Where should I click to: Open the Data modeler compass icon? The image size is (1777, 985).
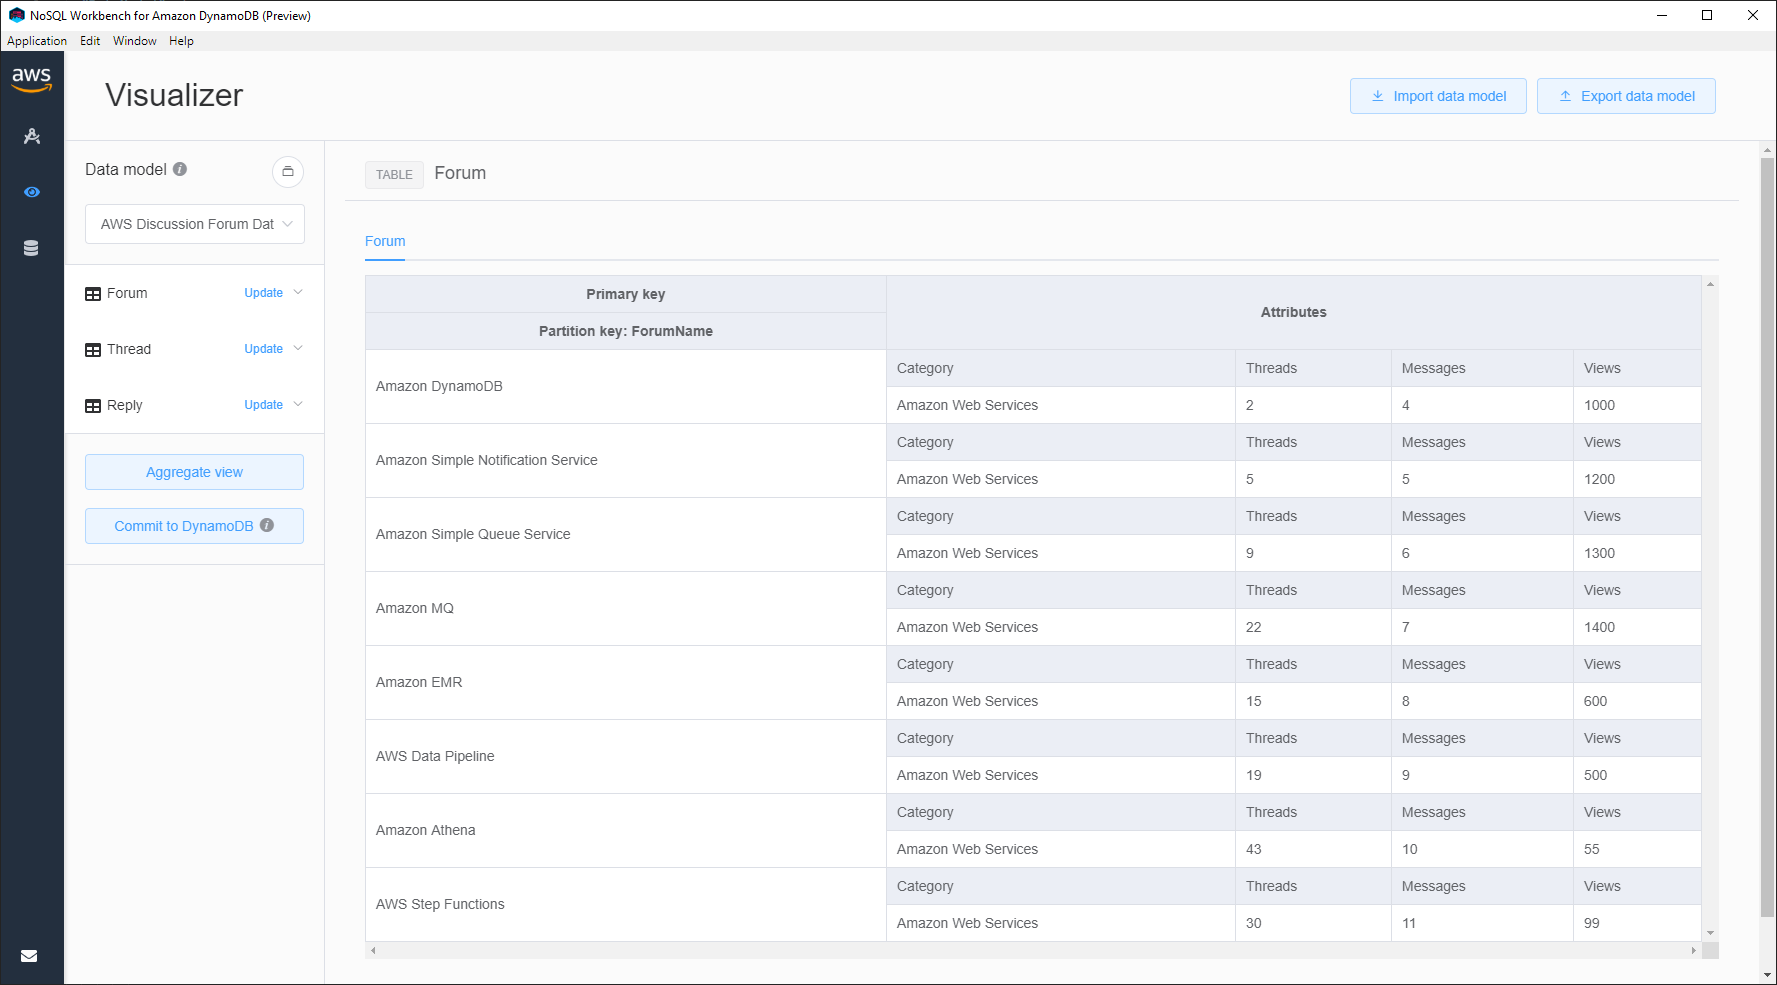[x=33, y=136]
